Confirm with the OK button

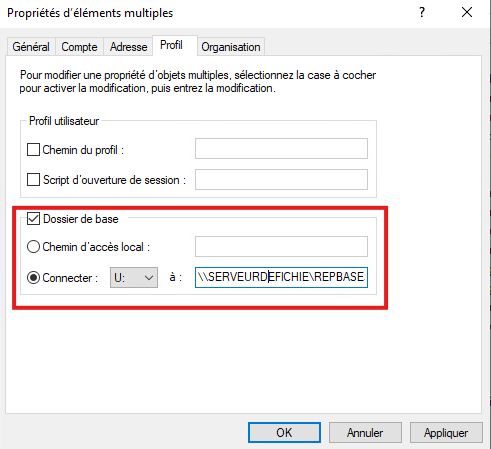click(284, 433)
